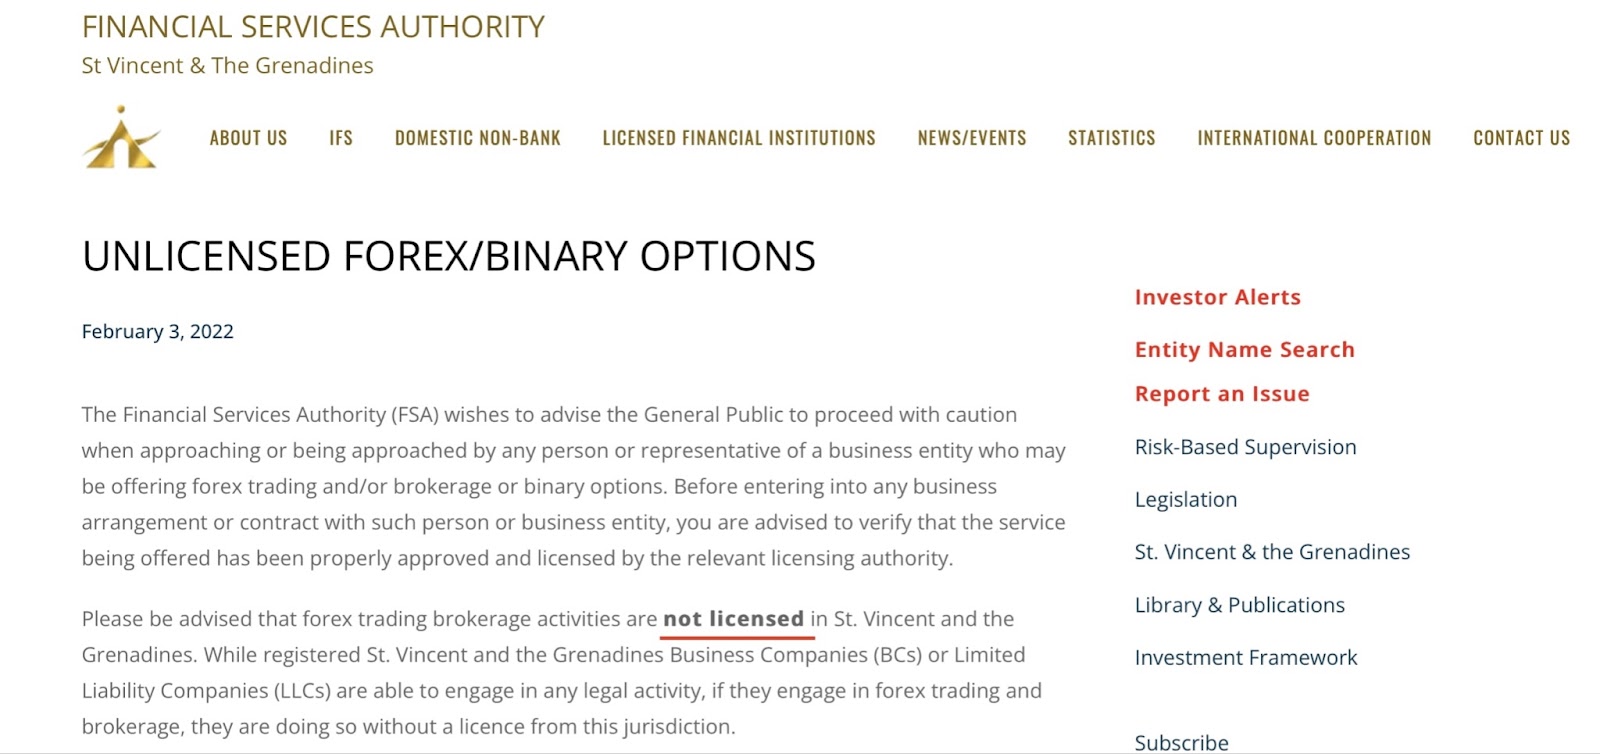Open the About Us menu

tap(248, 138)
